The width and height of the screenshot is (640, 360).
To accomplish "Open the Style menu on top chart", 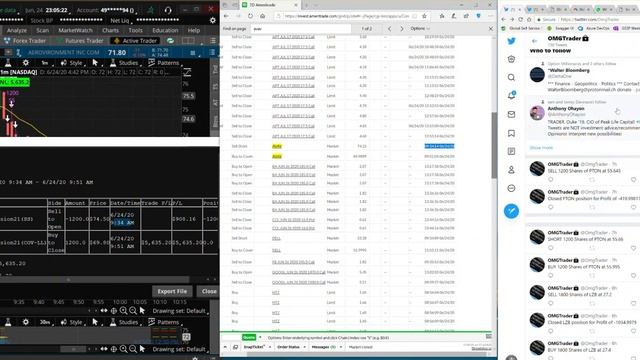I will pyautogui.click(x=72, y=63).
